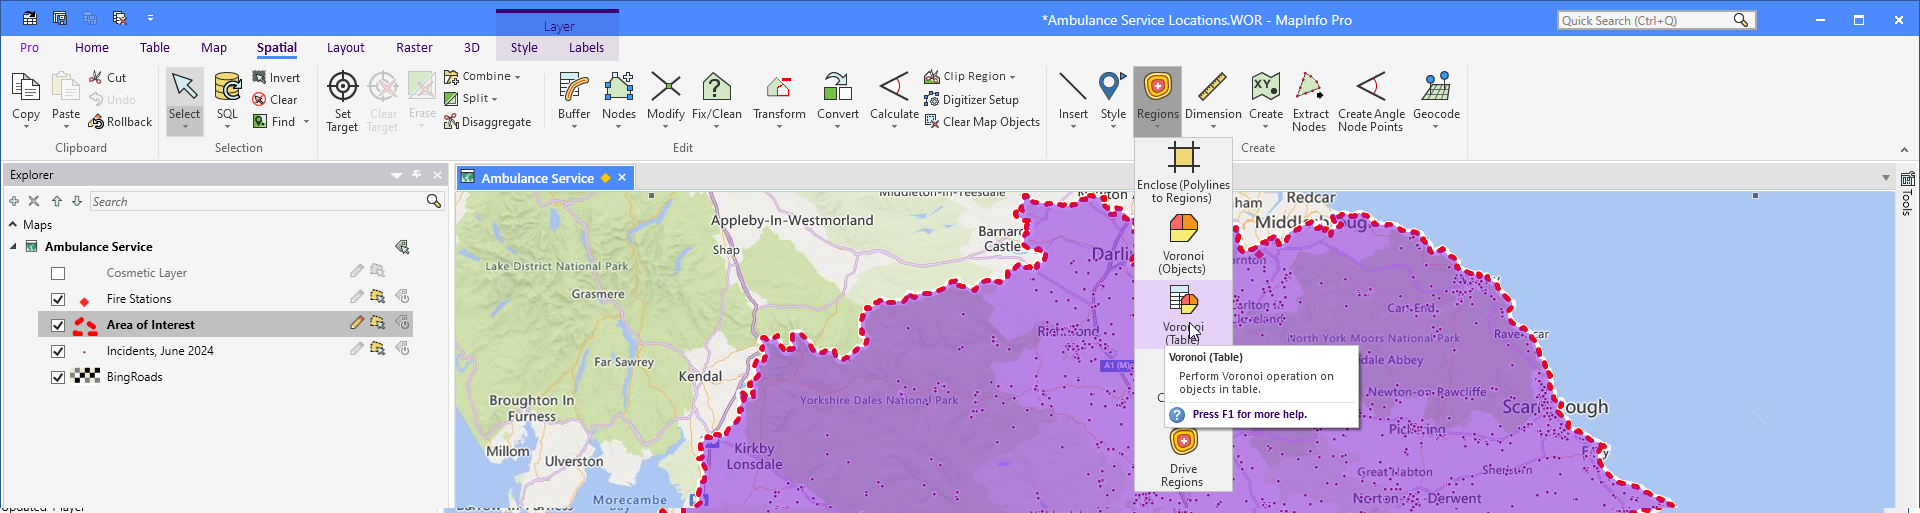Click the Set Target icon
Viewport: 1920px width, 513px height.
(342, 101)
